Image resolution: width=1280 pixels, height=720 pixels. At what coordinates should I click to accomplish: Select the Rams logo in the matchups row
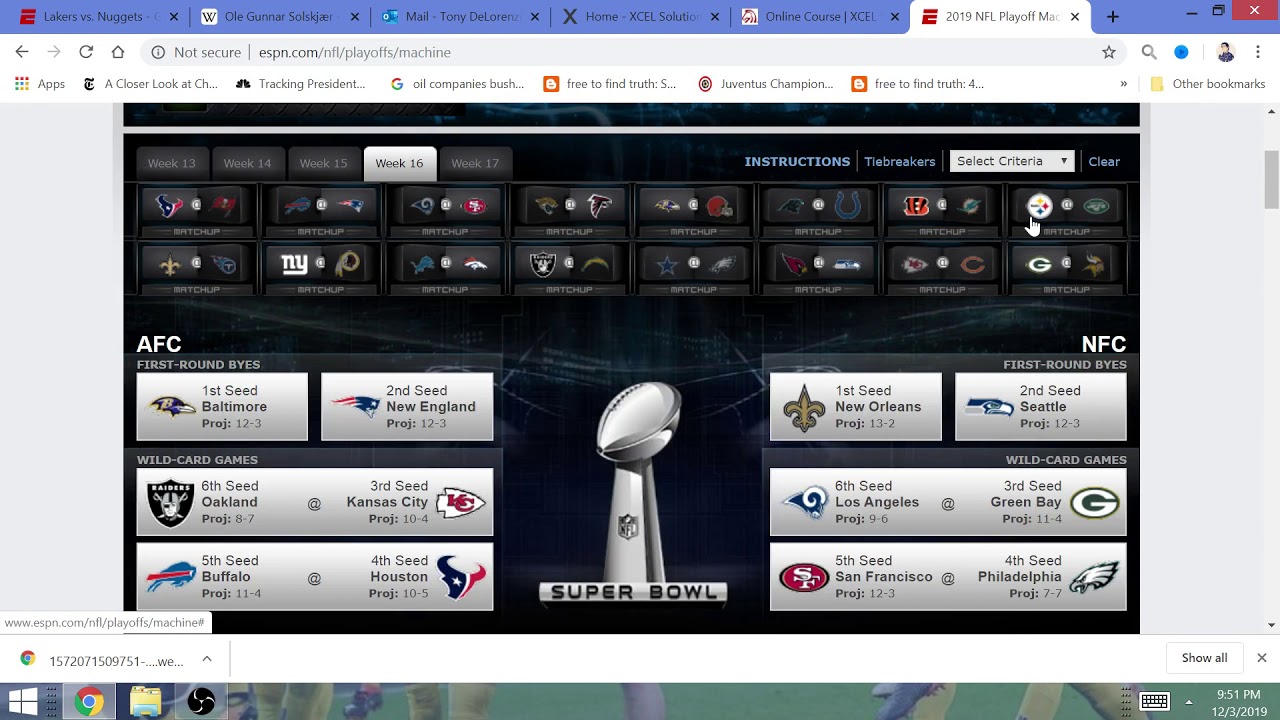421,206
